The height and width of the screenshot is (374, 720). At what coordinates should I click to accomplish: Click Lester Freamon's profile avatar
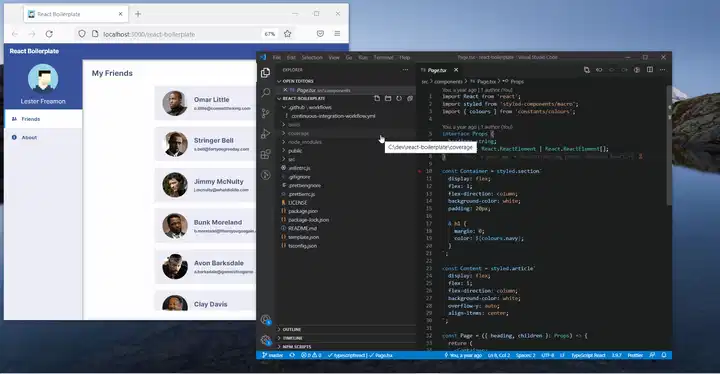click(43, 79)
